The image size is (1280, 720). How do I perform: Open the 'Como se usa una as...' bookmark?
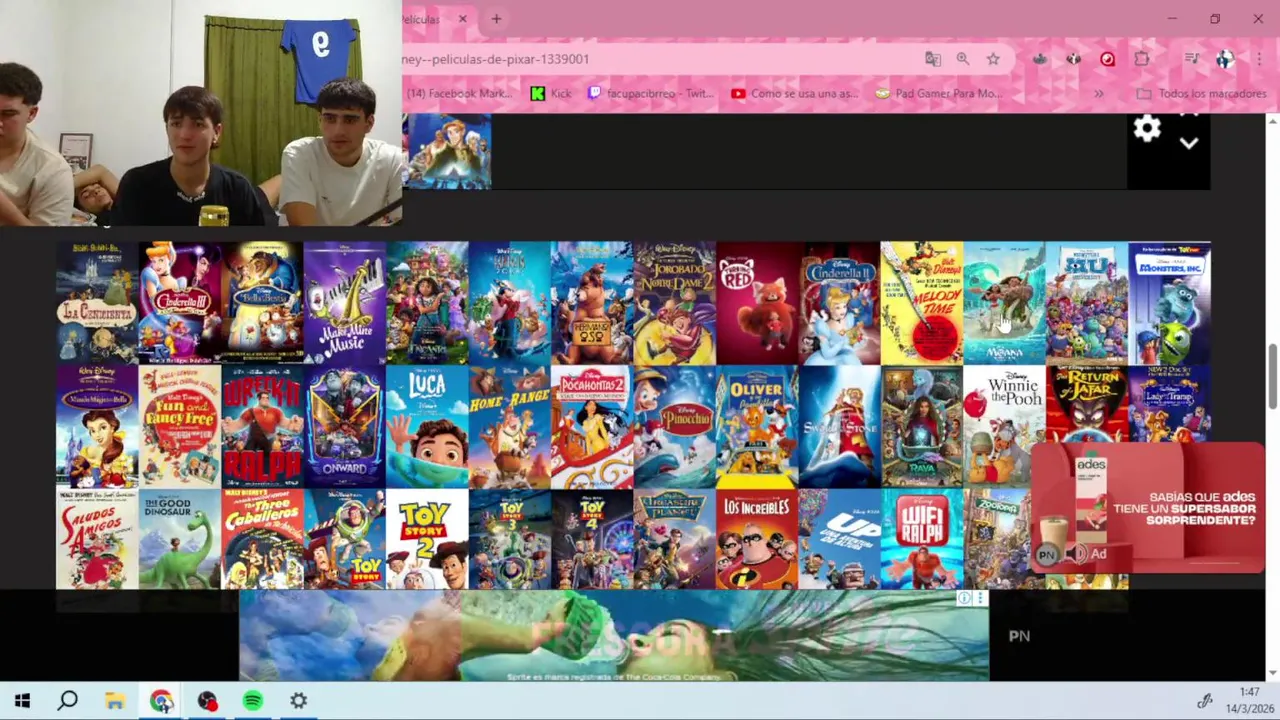[x=795, y=93]
